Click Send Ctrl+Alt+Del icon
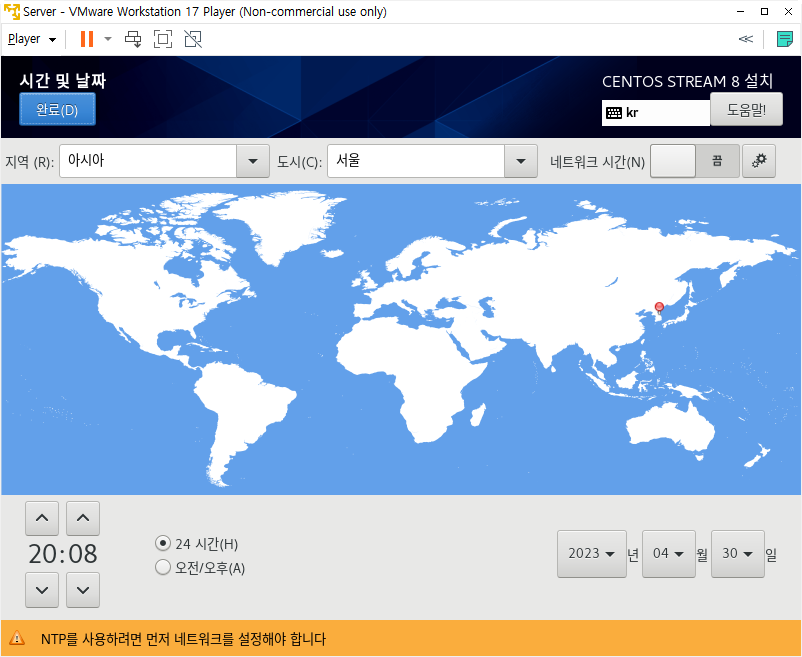802x657 pixels. pos(133,39)
